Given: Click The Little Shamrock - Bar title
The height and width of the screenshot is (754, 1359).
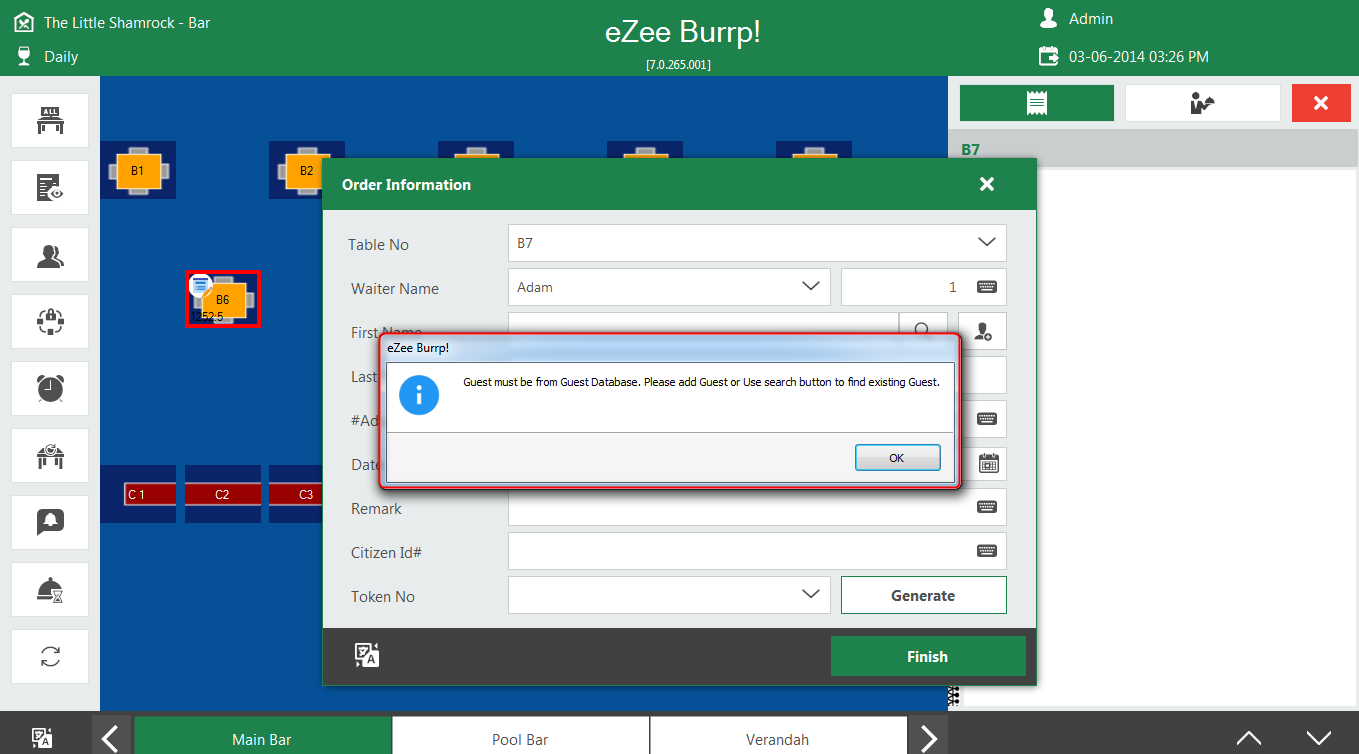Looking at the screenshot, I should [127, 22].
